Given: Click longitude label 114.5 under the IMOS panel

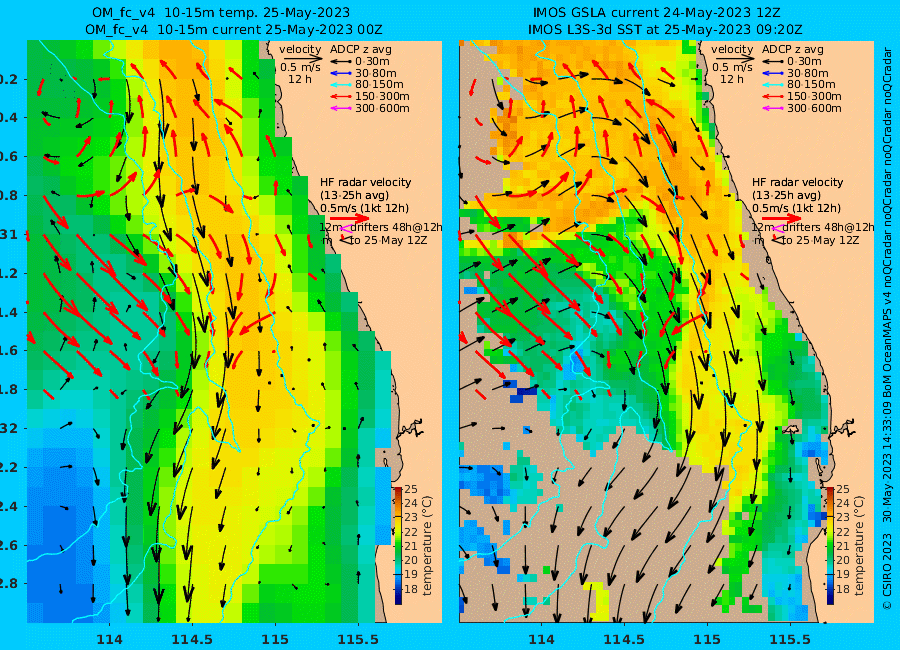Looking at the screenshot, I should click(624, 639).
